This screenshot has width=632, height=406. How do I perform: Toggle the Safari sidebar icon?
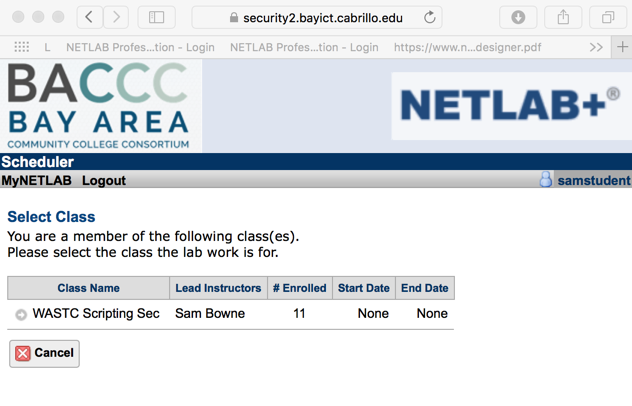click(x=157, y=17)
